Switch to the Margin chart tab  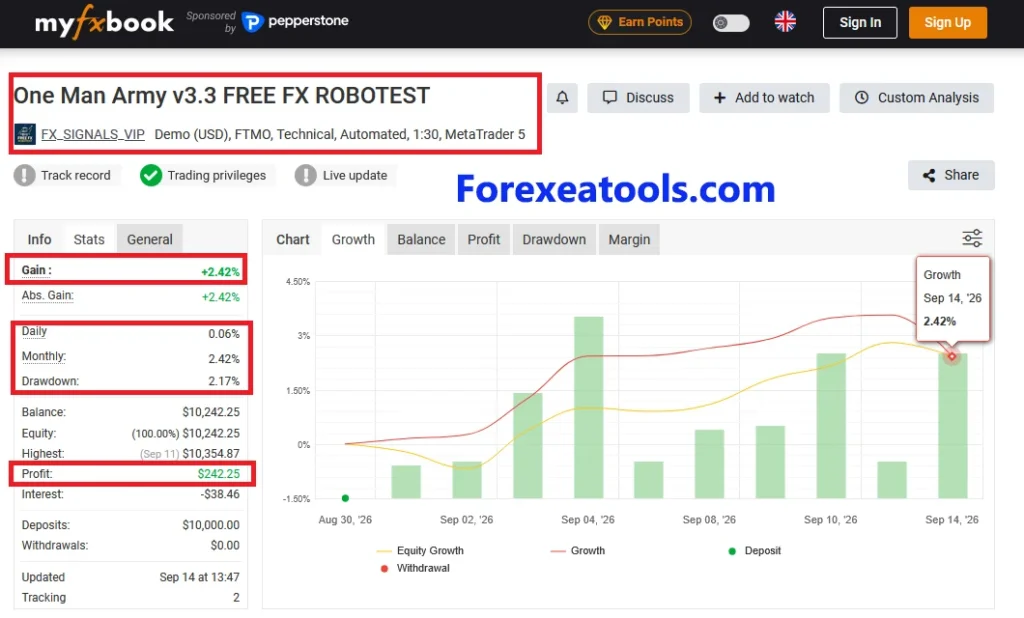pyautogui.click(x=630, y=239)
